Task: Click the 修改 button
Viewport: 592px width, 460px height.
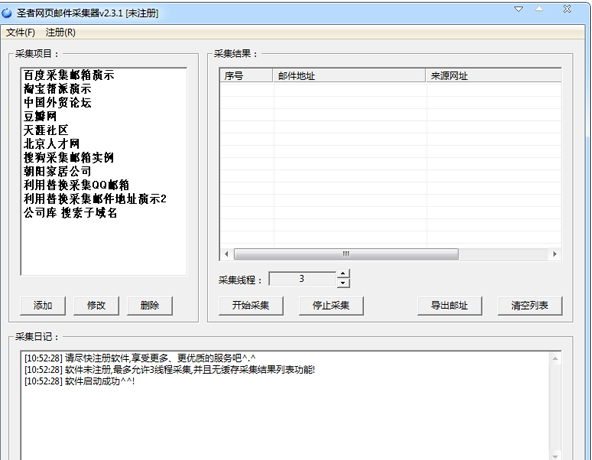Action: click(x=96, y=305)
